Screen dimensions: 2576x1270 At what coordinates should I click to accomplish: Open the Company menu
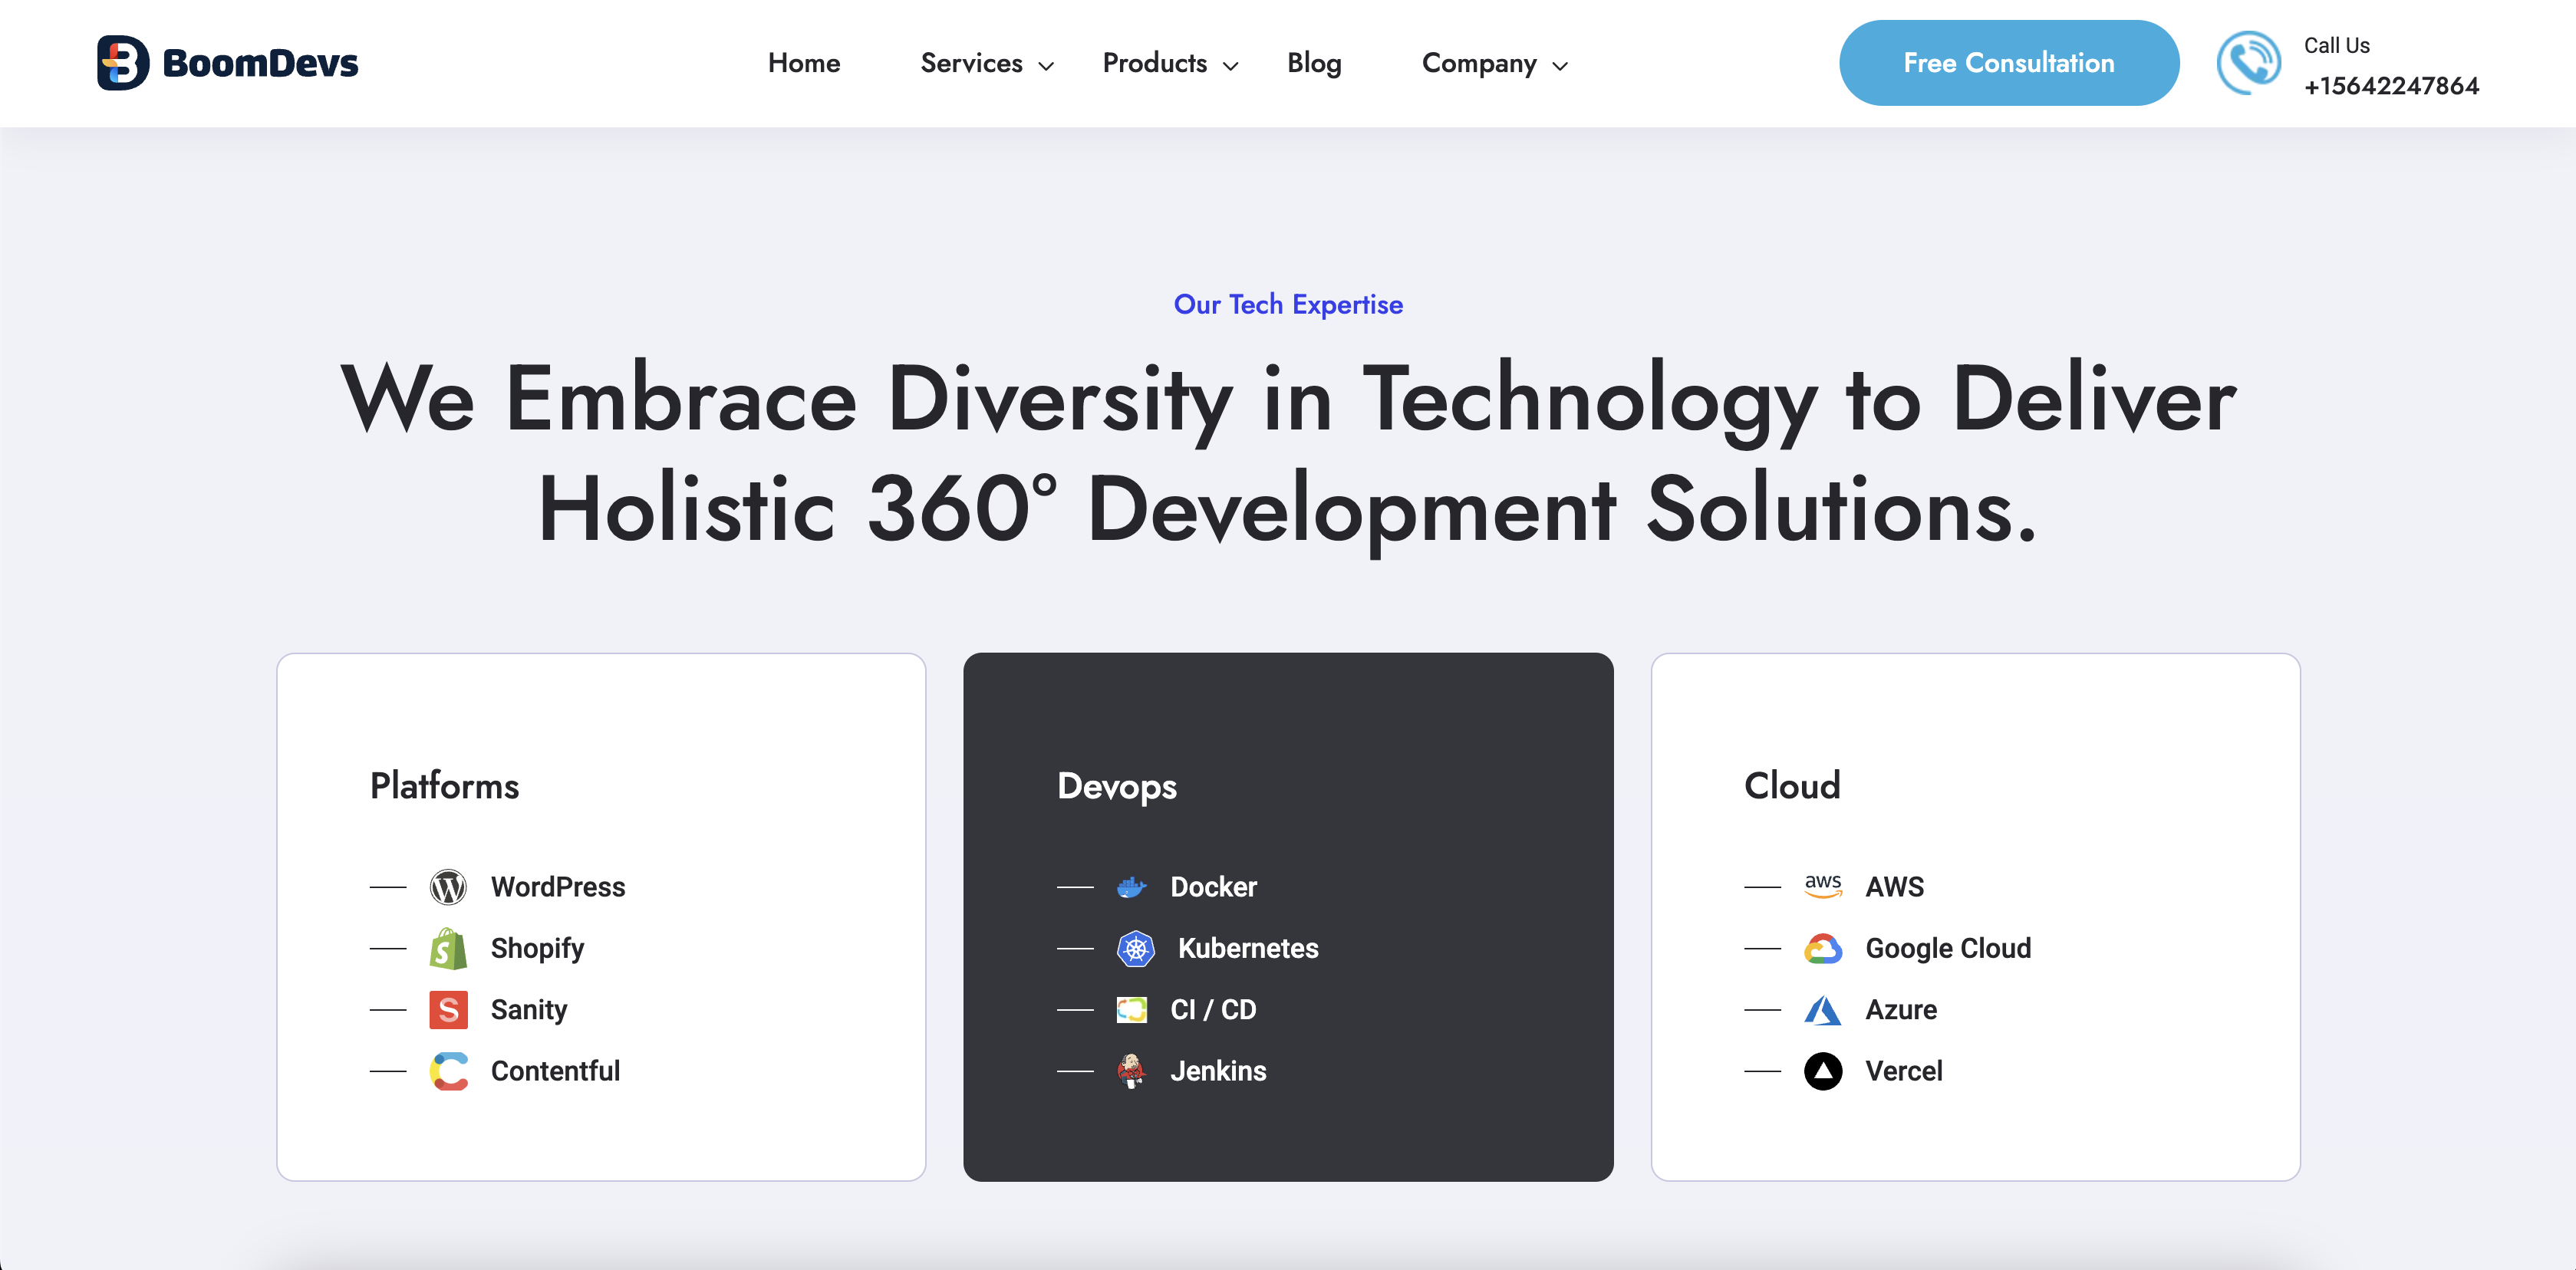coord(1479,63)
